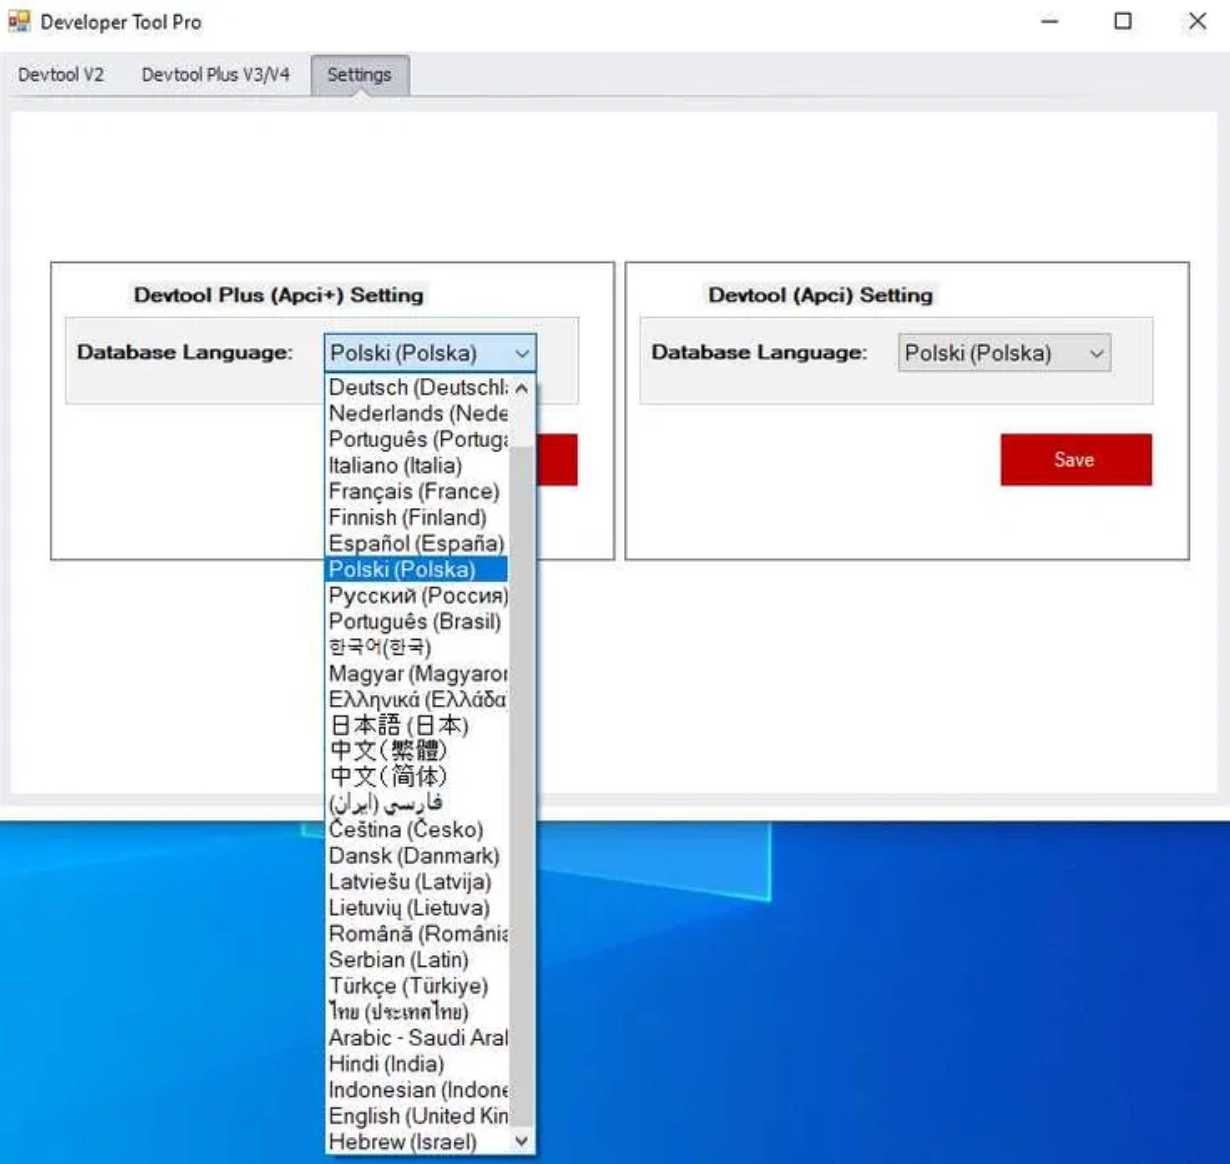Image resolution: width=1230 pixels, height=1164 pixels.
Task: Choose Japanese 日本語 (日本) option
Action: (x=418, y=725)
